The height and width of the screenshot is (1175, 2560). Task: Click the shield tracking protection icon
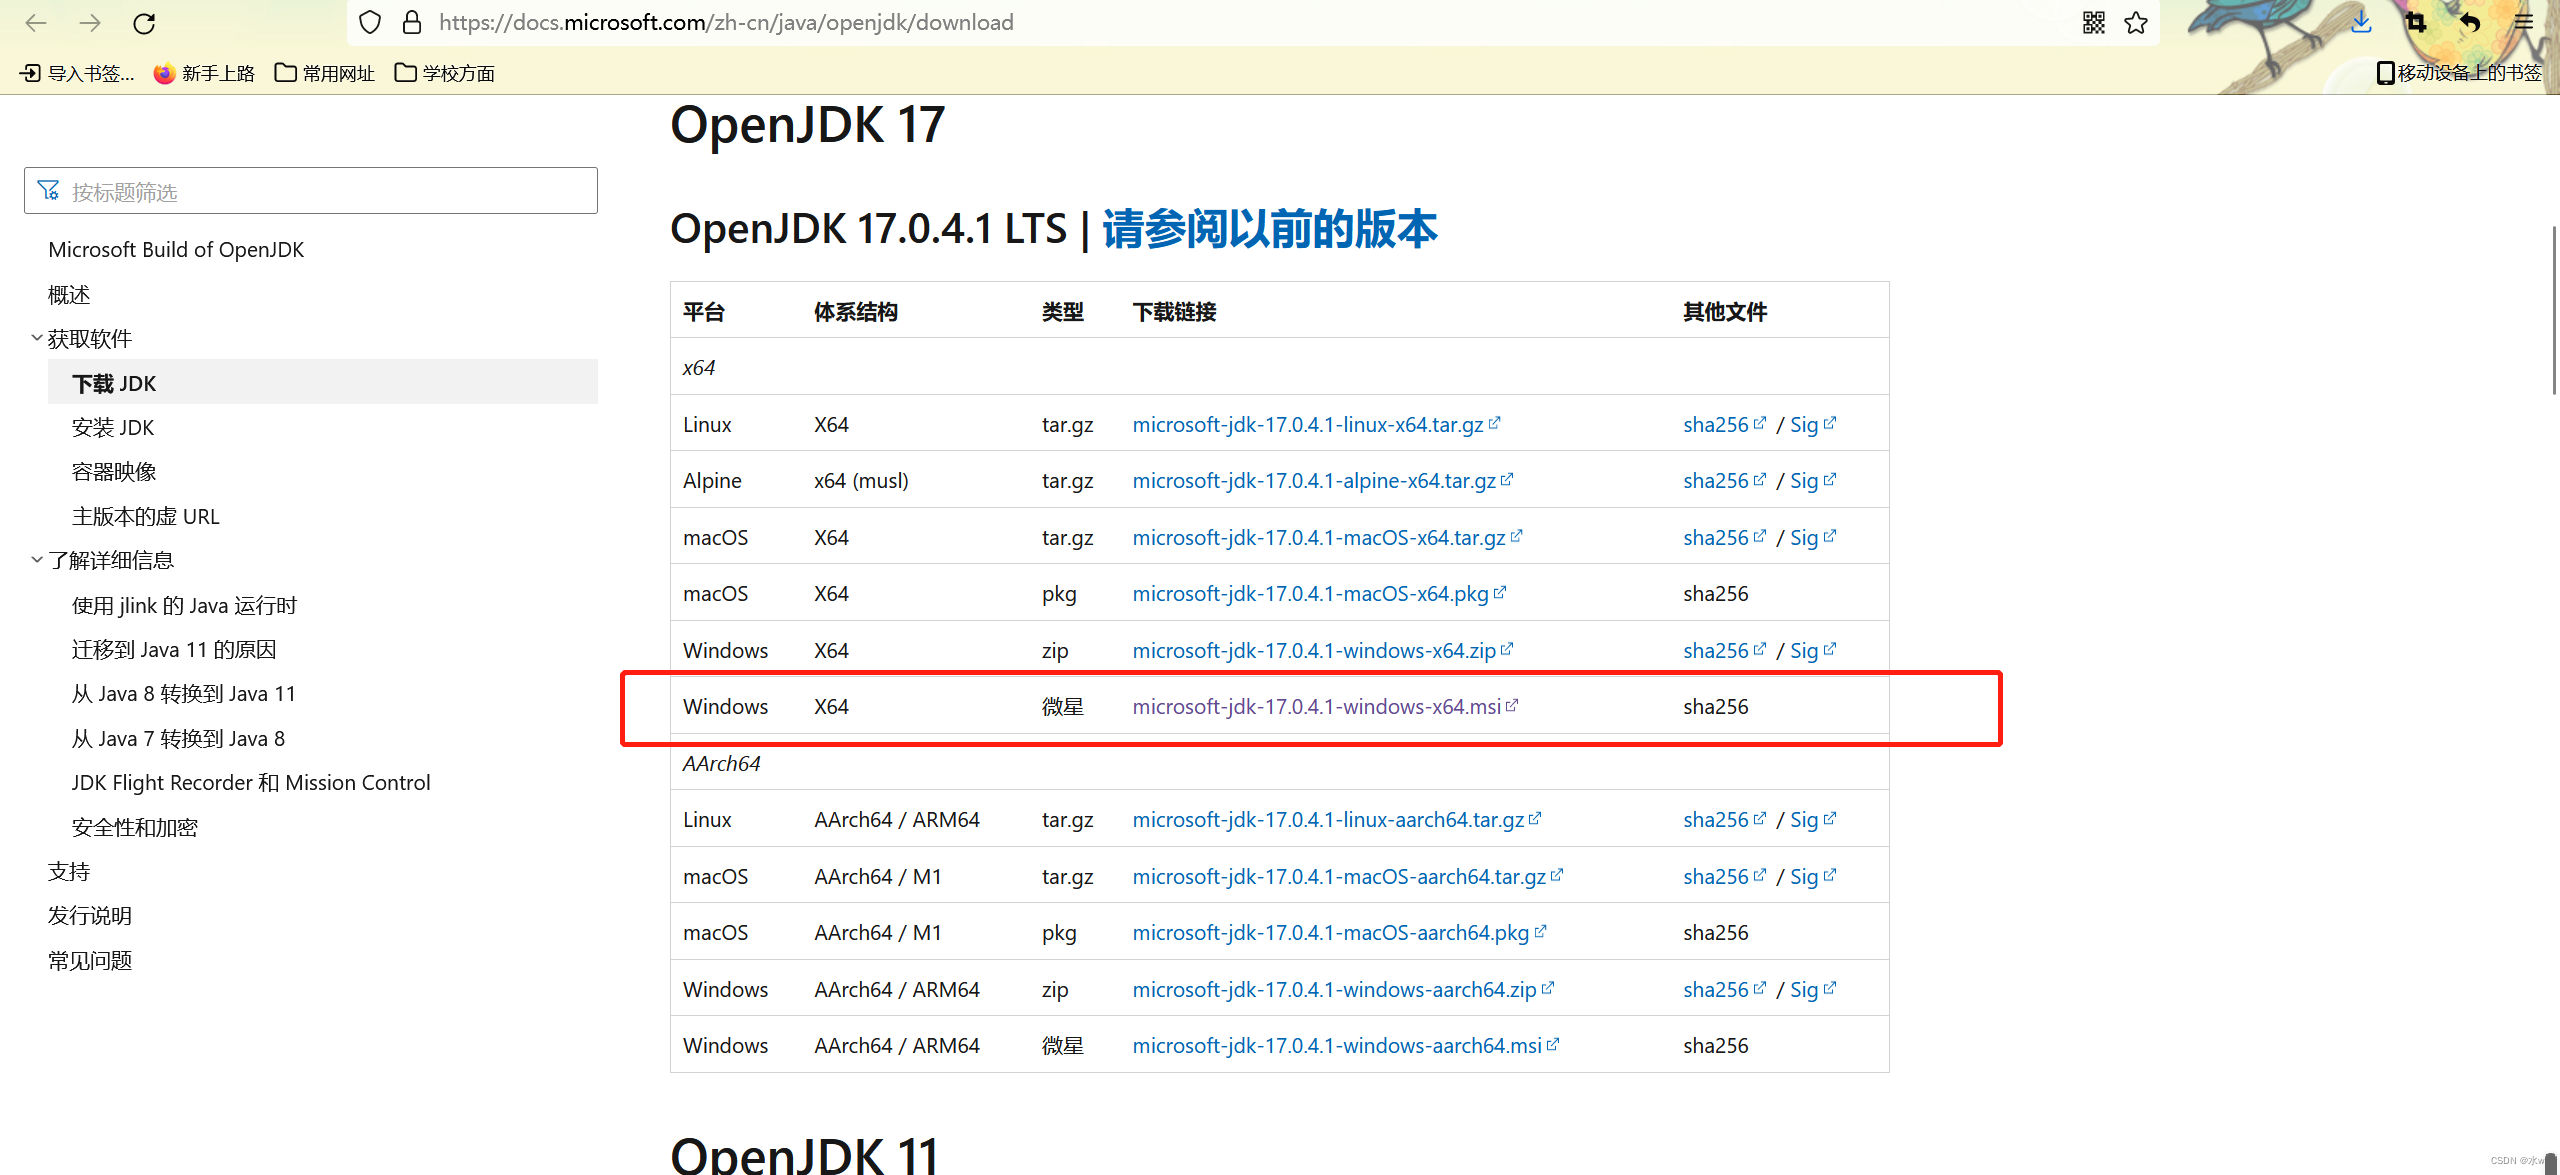(x=370, y=23)
